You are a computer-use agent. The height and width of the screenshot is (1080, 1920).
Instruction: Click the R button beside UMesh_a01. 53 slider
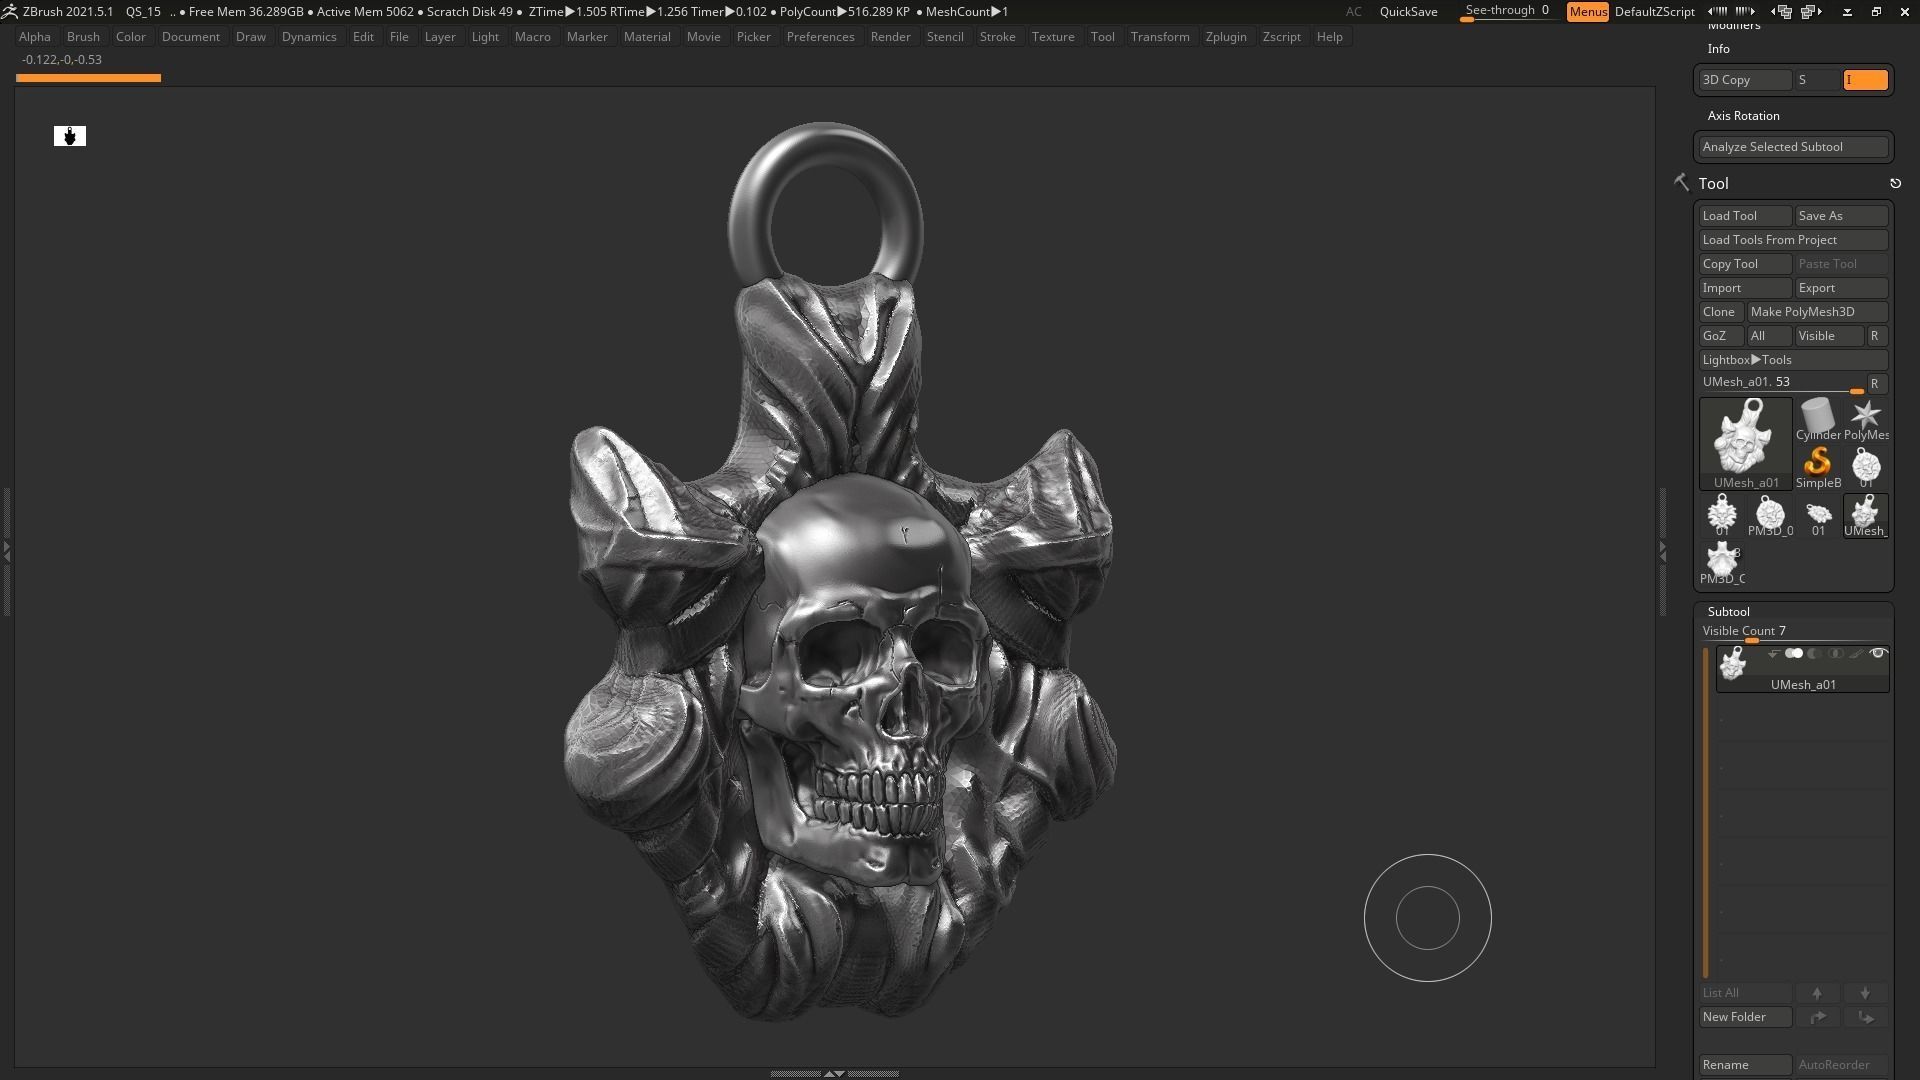[x=1875, y=384]
